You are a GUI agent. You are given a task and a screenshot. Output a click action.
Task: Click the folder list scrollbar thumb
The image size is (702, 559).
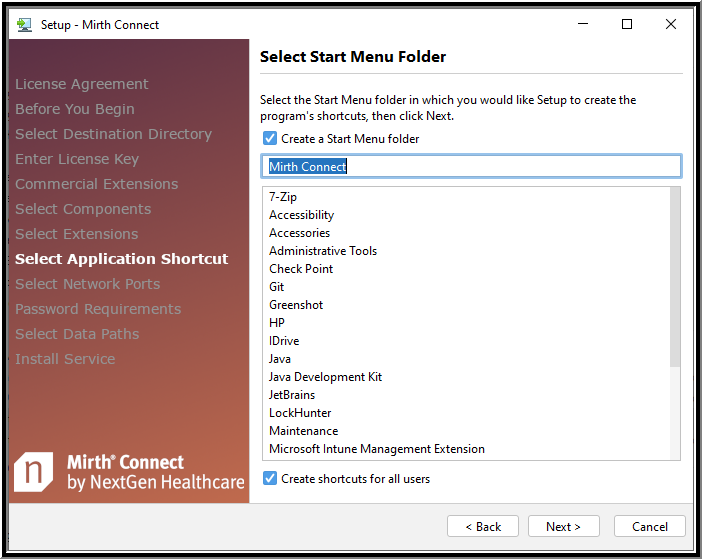[675, 277]
